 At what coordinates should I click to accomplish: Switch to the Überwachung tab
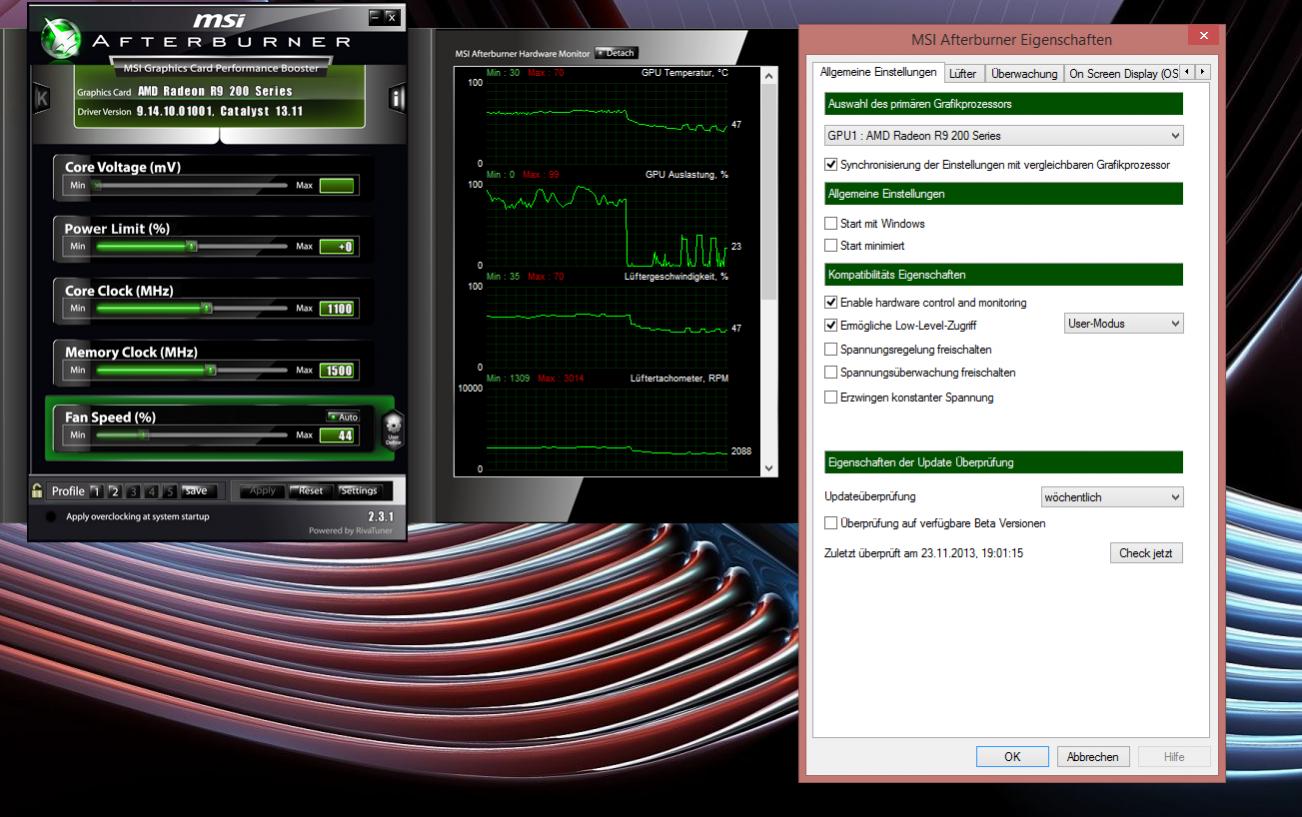(1024, 73)
